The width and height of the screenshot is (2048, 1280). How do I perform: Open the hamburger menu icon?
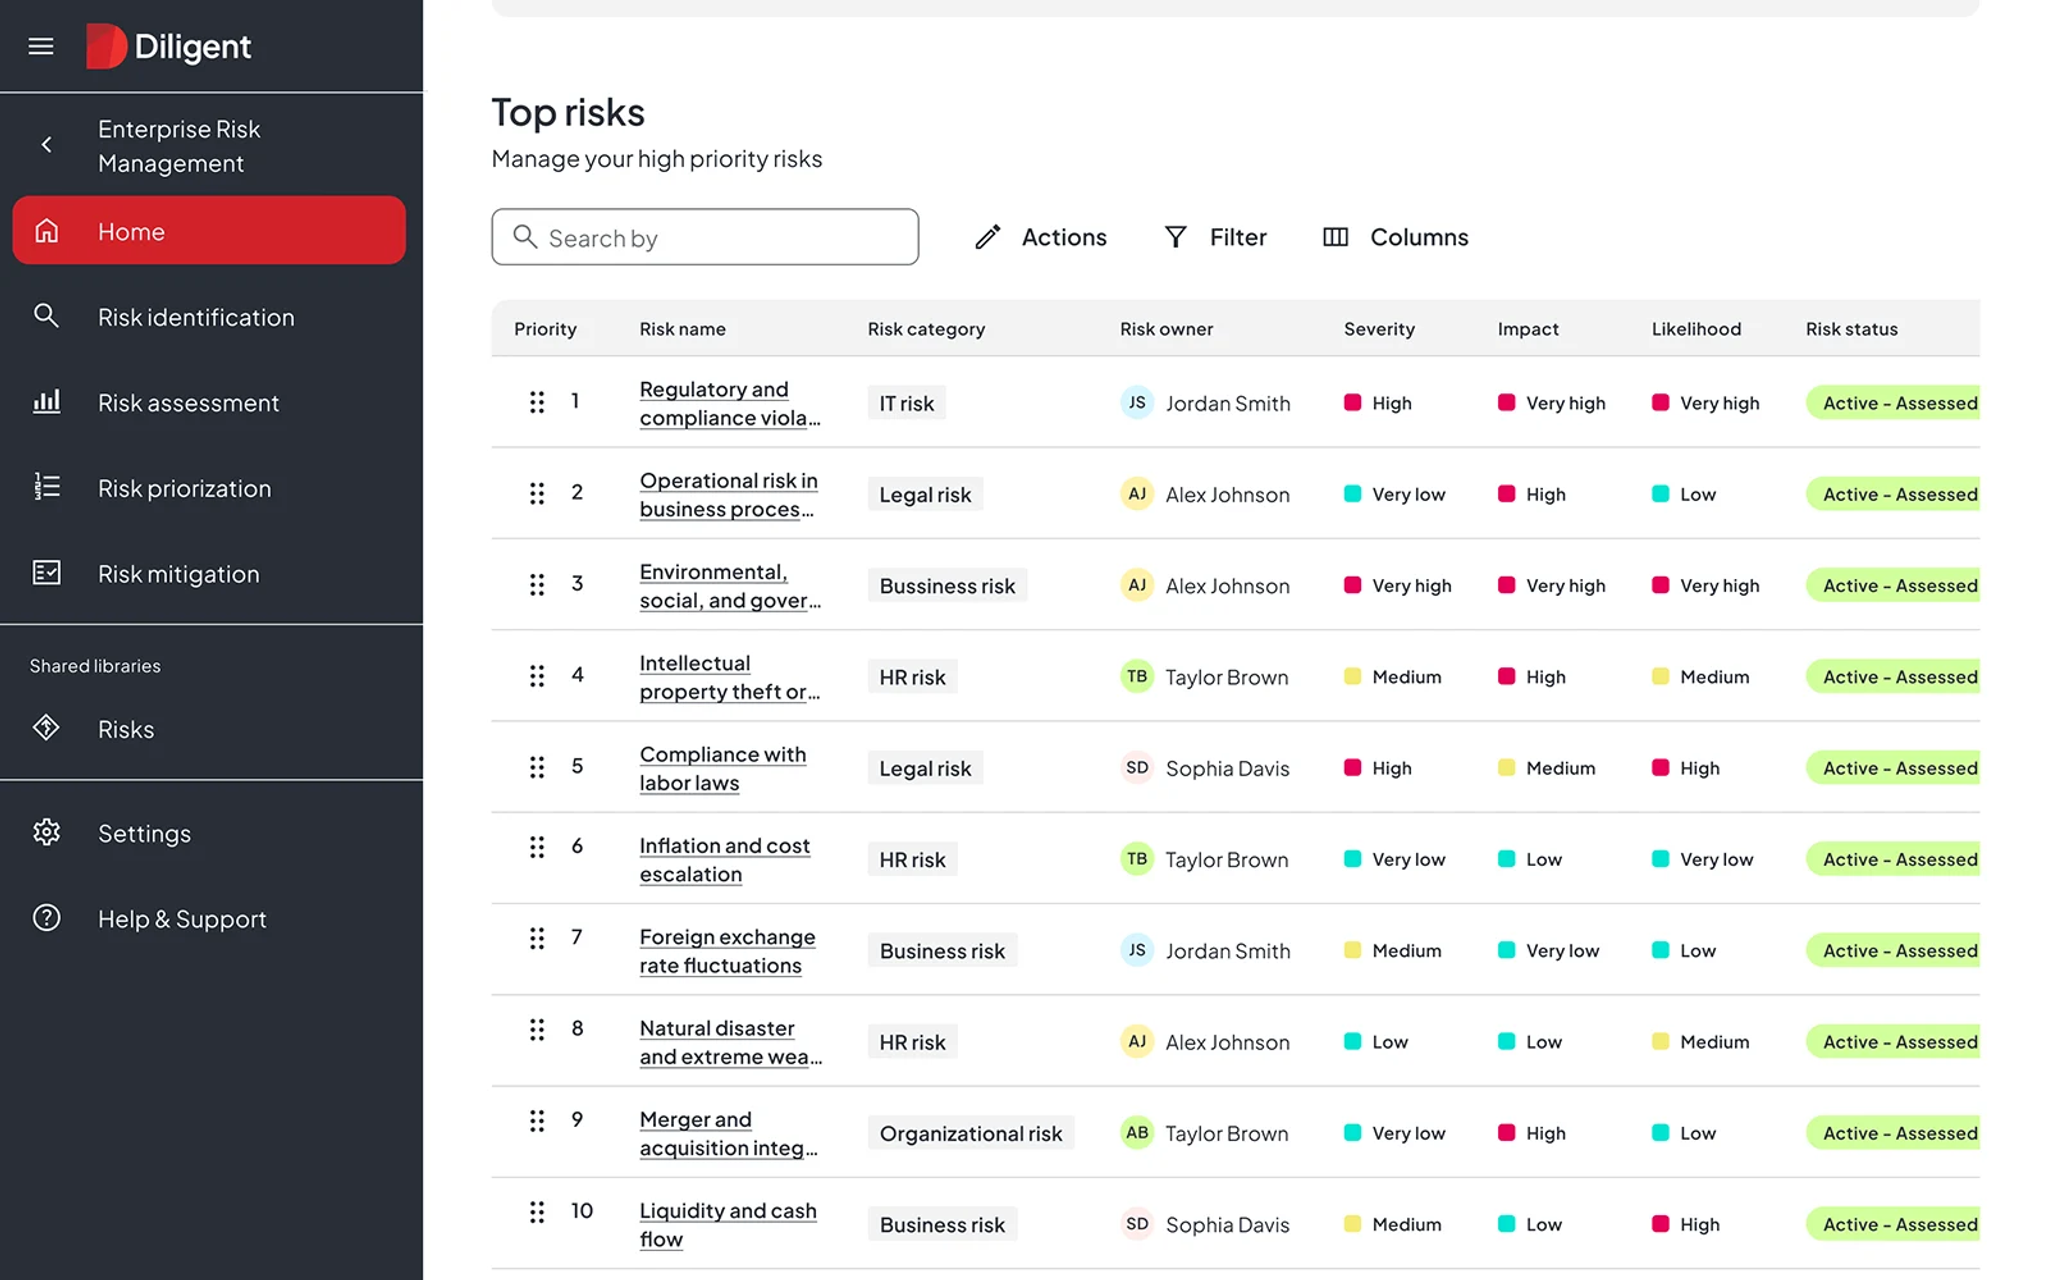click(41, 46)
